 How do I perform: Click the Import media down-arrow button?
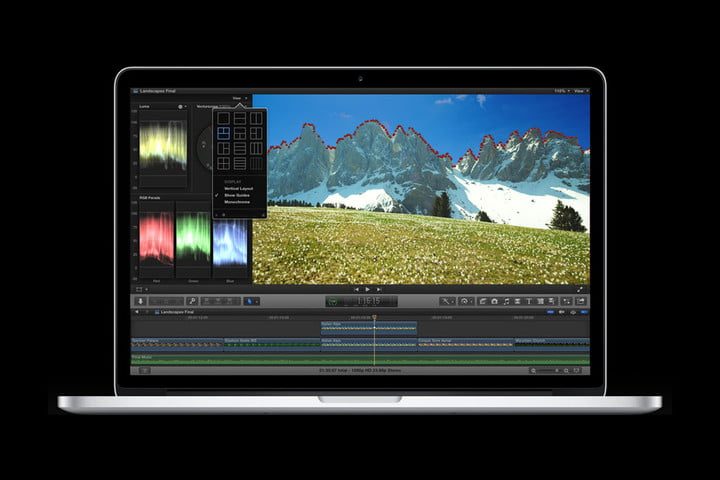140,301
